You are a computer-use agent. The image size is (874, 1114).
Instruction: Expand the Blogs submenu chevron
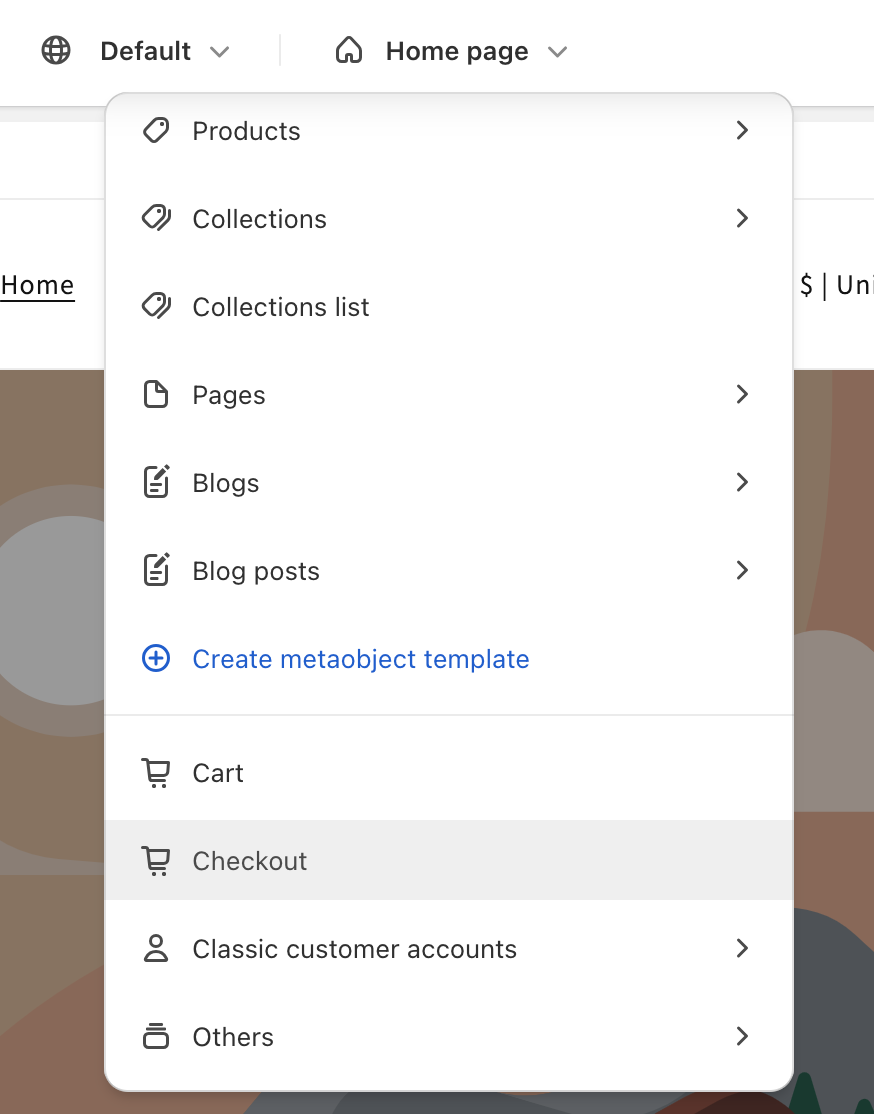(x=742, y=482)
